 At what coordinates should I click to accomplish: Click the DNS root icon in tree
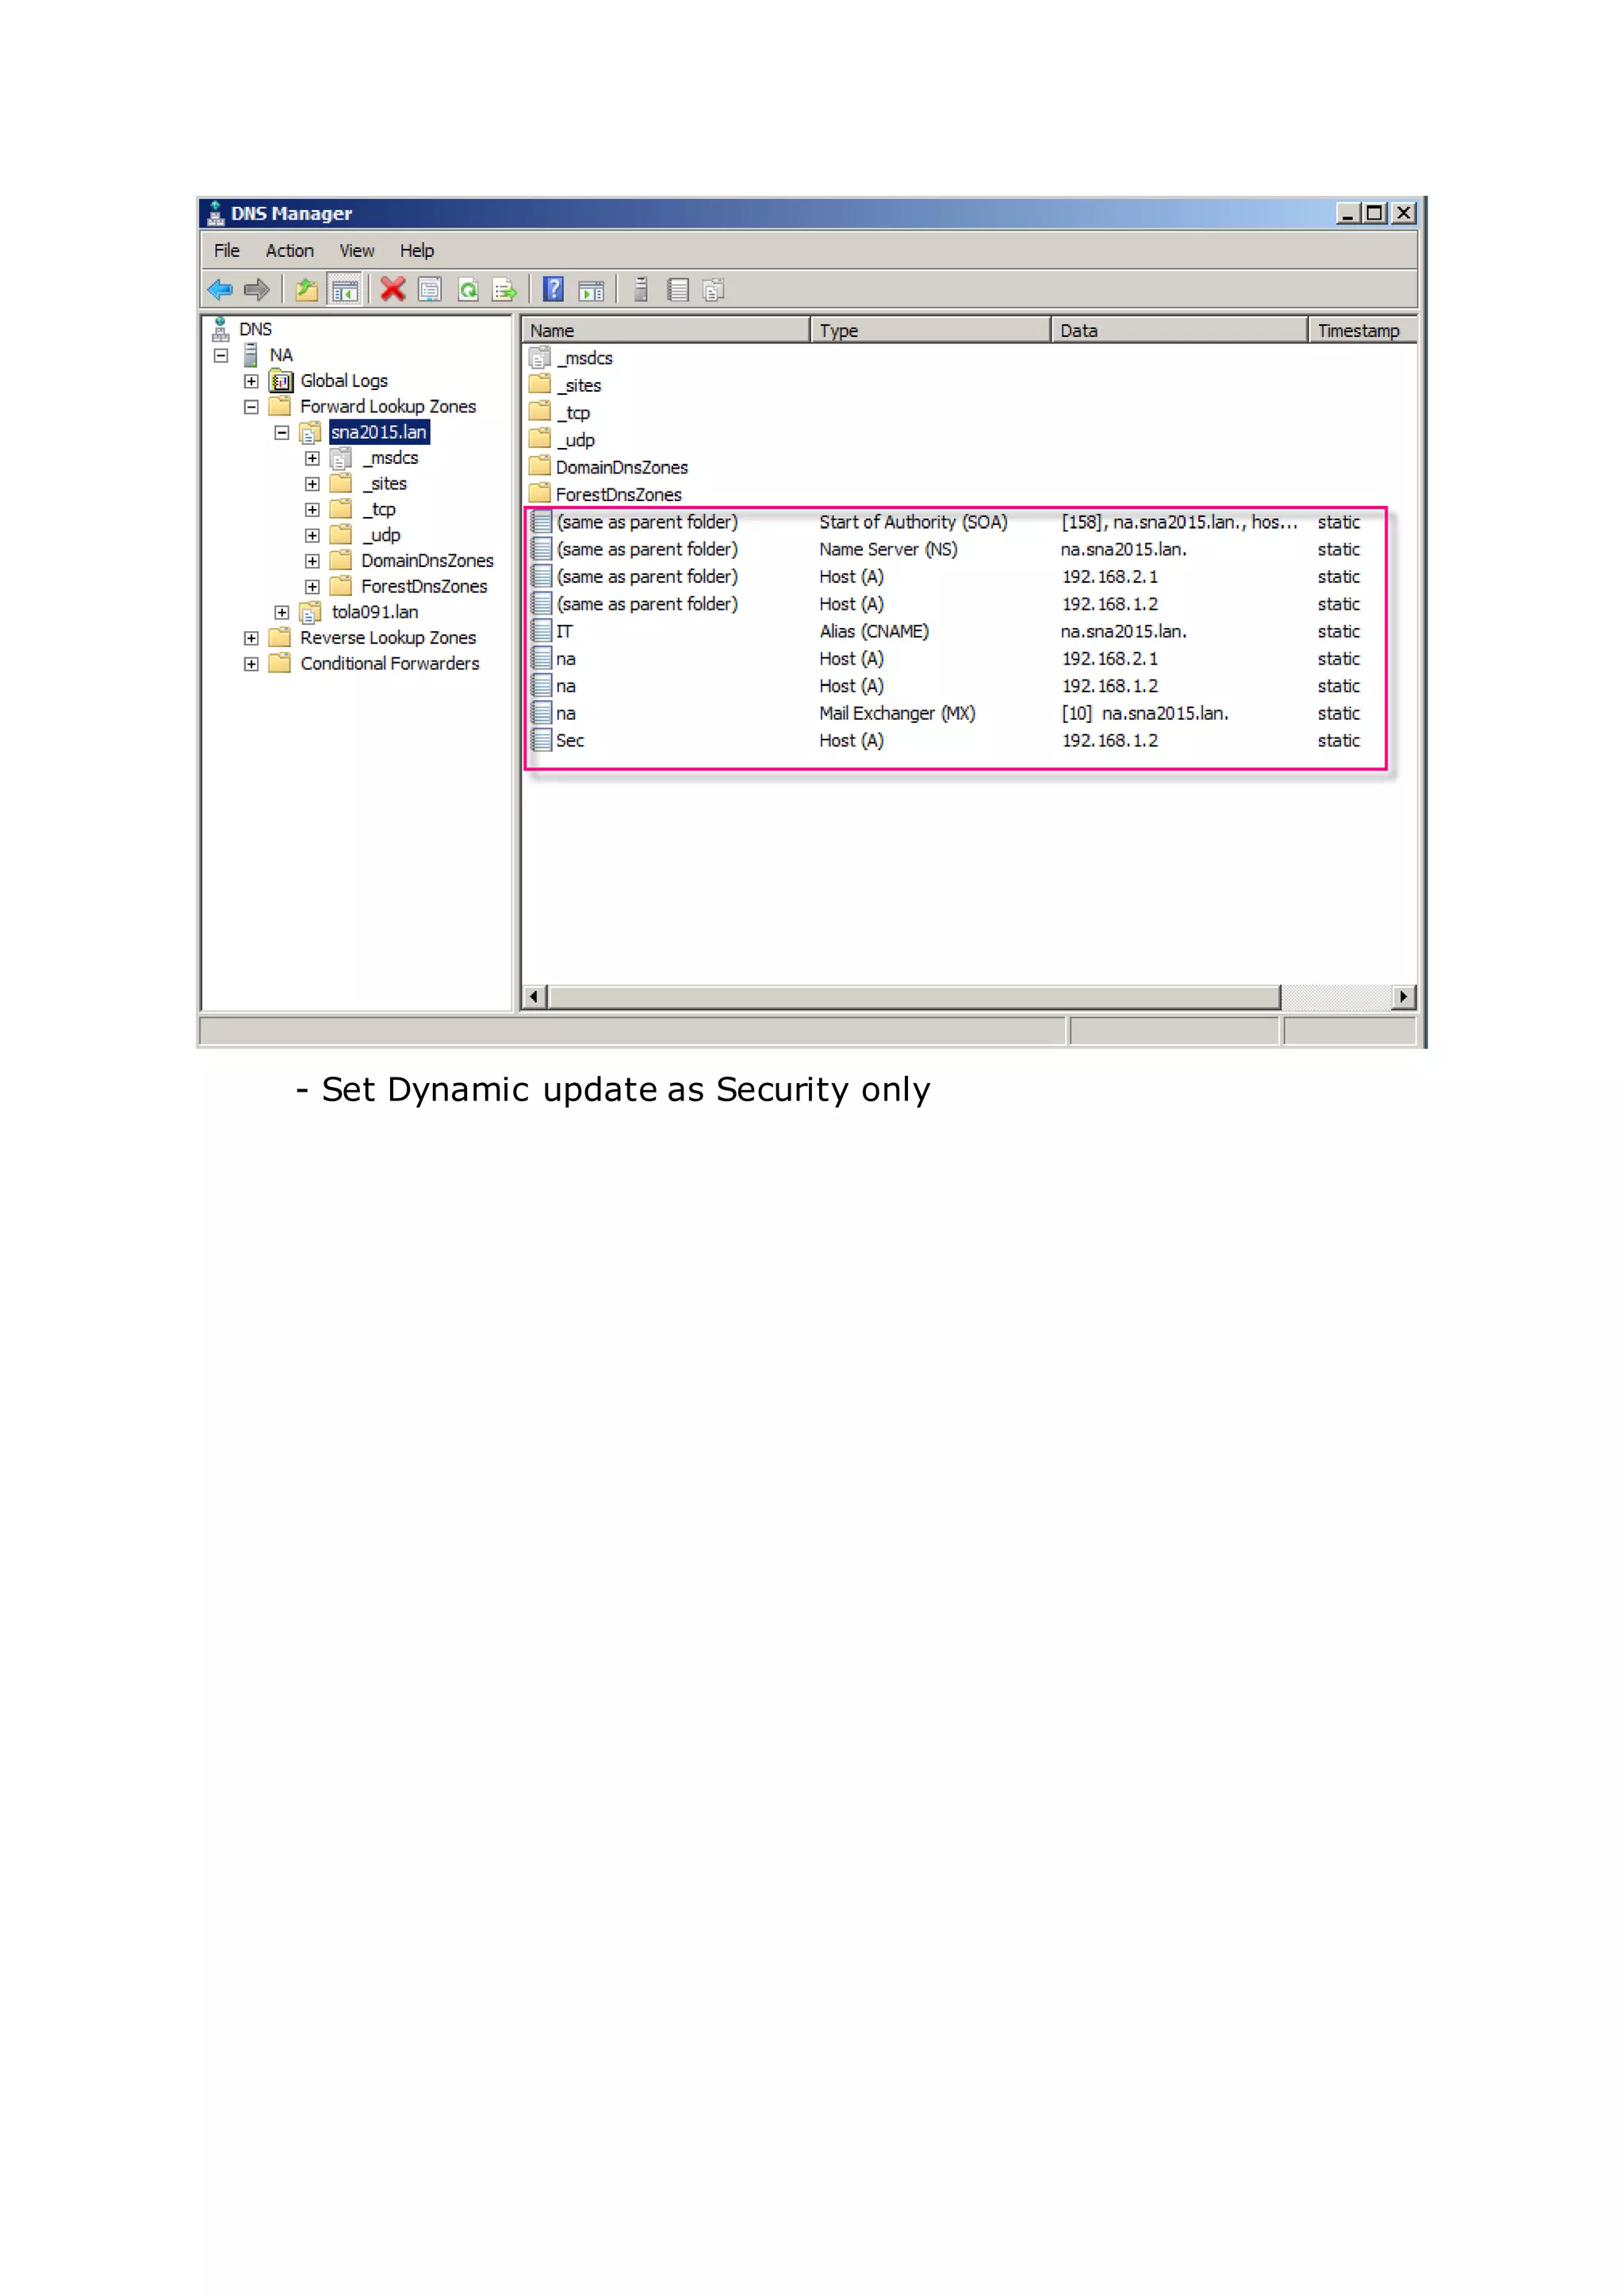coord(220,329)
